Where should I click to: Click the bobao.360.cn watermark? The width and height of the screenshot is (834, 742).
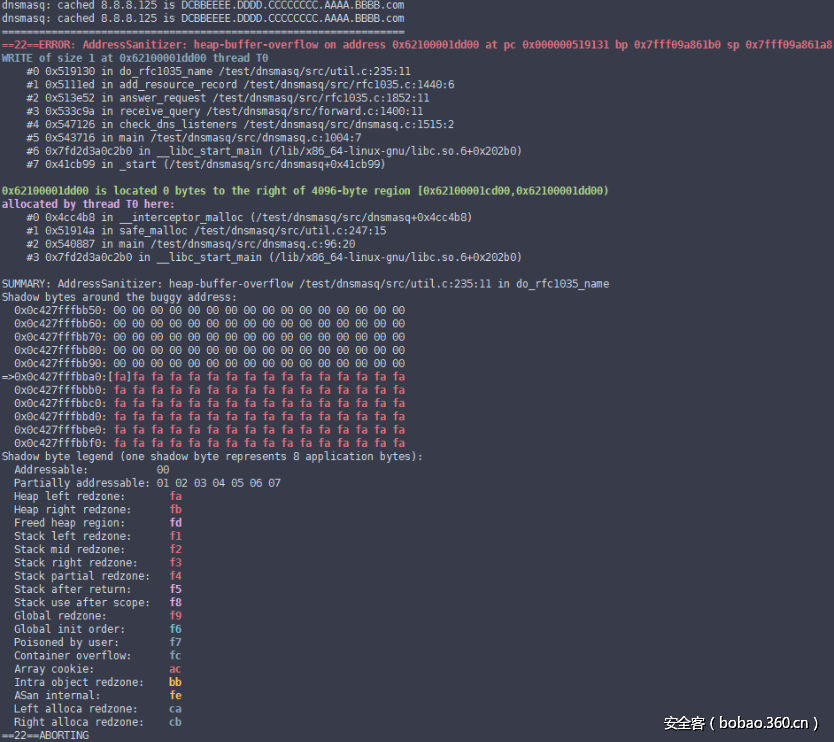point(741,722)
